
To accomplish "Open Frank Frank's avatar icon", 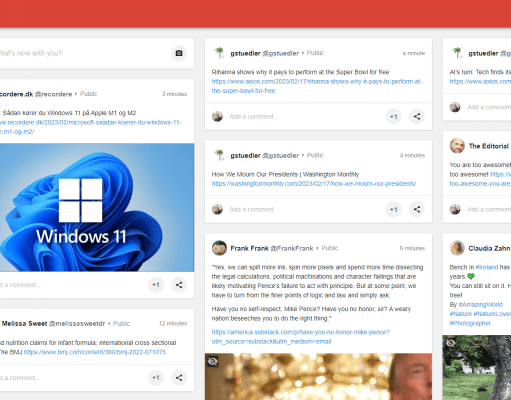I will (x=219, y=248).
